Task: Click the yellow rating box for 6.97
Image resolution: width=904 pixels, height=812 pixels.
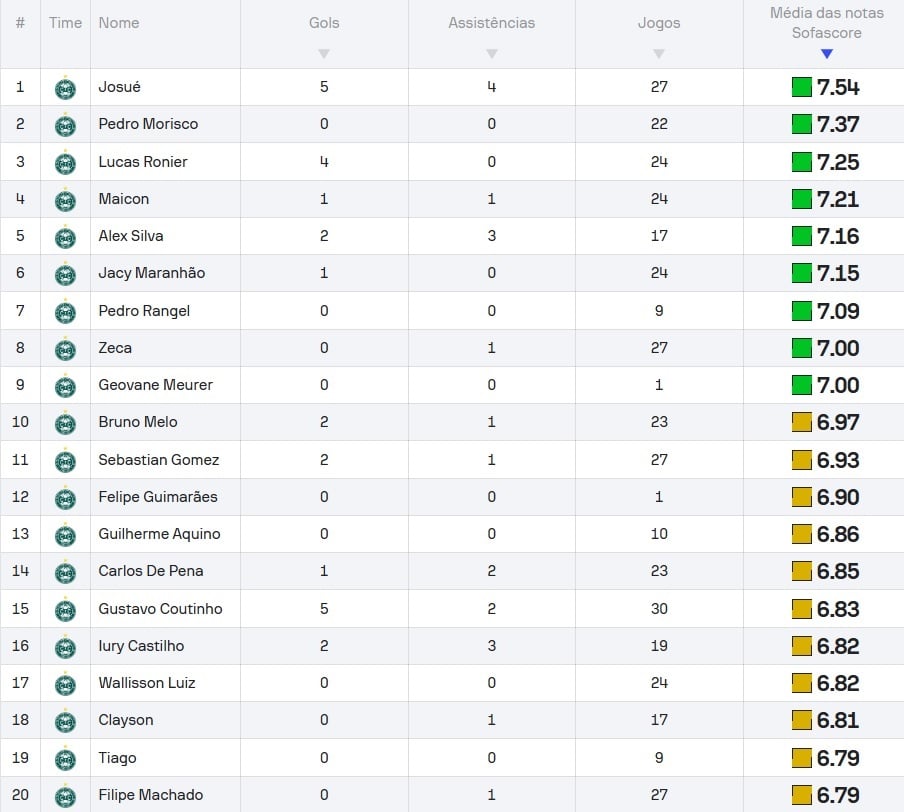Action: click(x=801, y=422)
